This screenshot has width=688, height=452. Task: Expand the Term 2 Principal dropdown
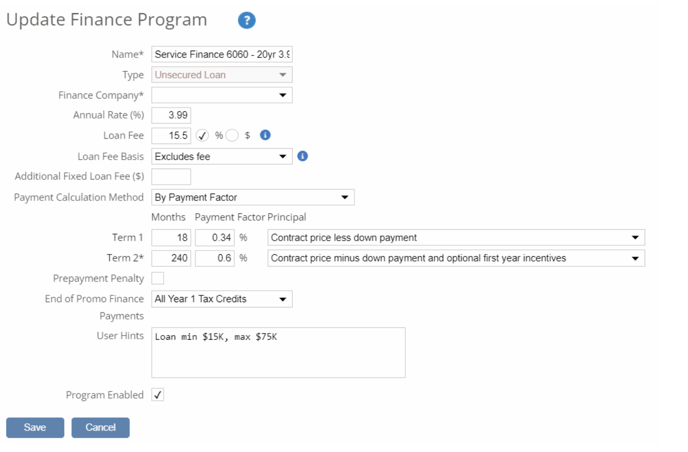(x=456, y=258)
